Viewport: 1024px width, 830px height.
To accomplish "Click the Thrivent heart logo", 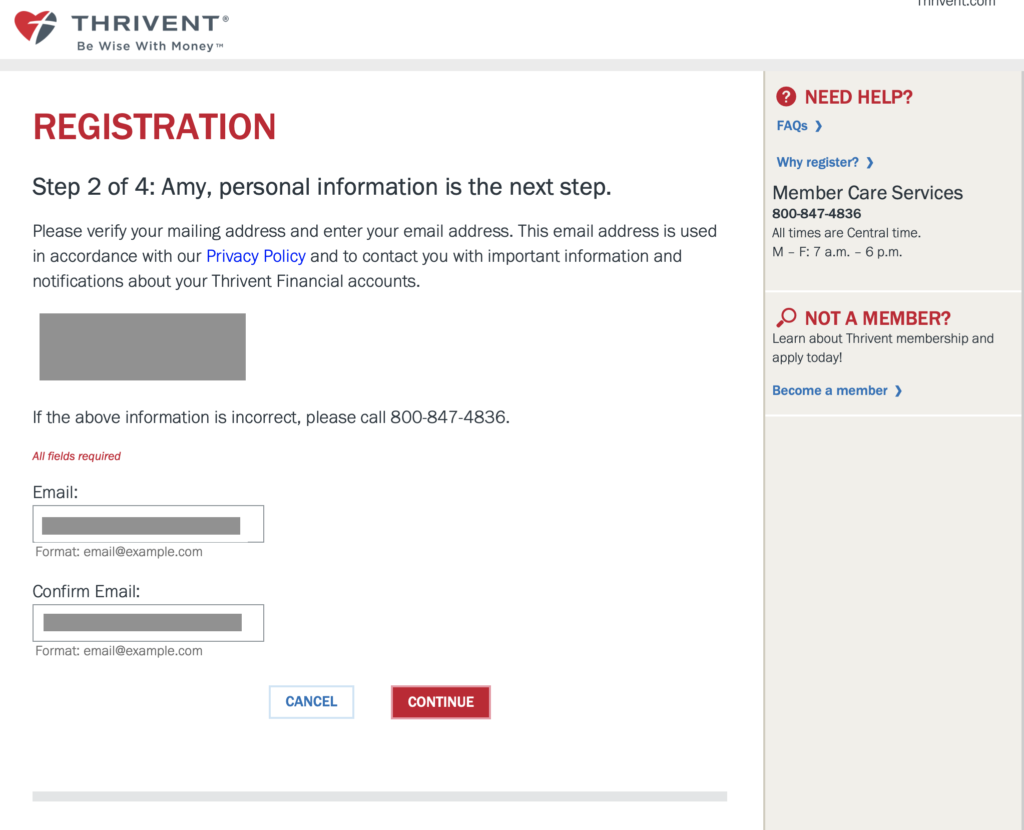I will [33, 28].
